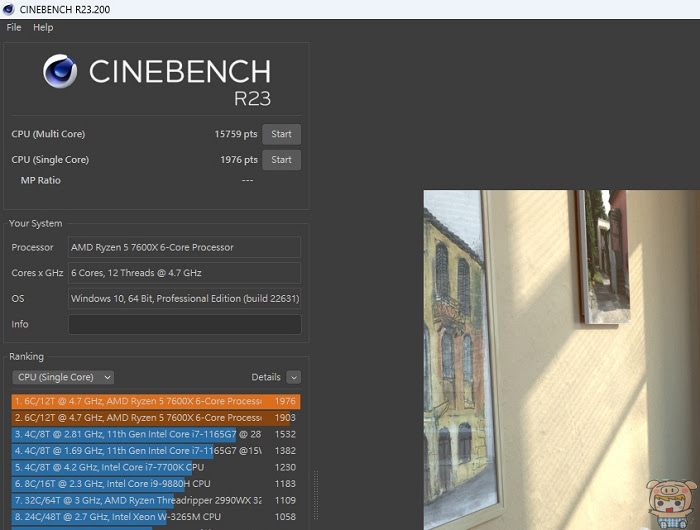Image resolution: width=700 pixels, height=530 pixels.
Task: Select ranking entry 1 with score 1976
Action: point(155,401)
